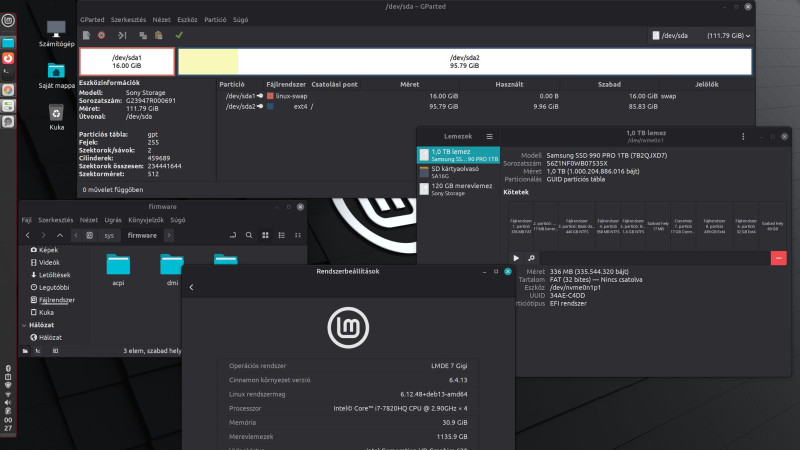The width and height of the screenshot is (800, 450).
Task: Apply all operations with the green checkmark
Action: [179, 35]
